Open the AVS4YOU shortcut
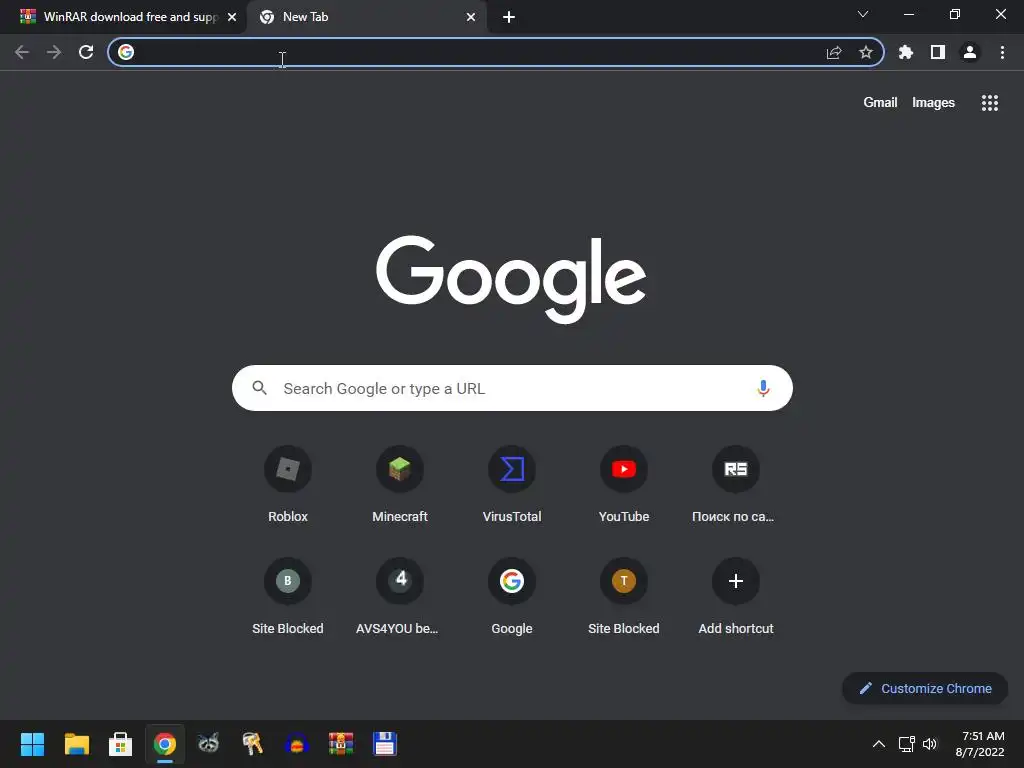This screenshot has height=768, width=1024. 400,597
